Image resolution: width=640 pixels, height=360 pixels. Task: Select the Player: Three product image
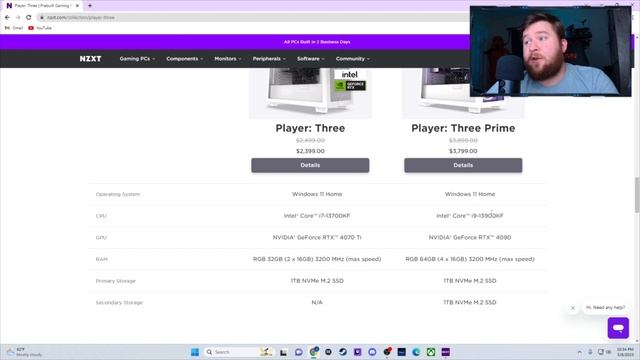310,93
